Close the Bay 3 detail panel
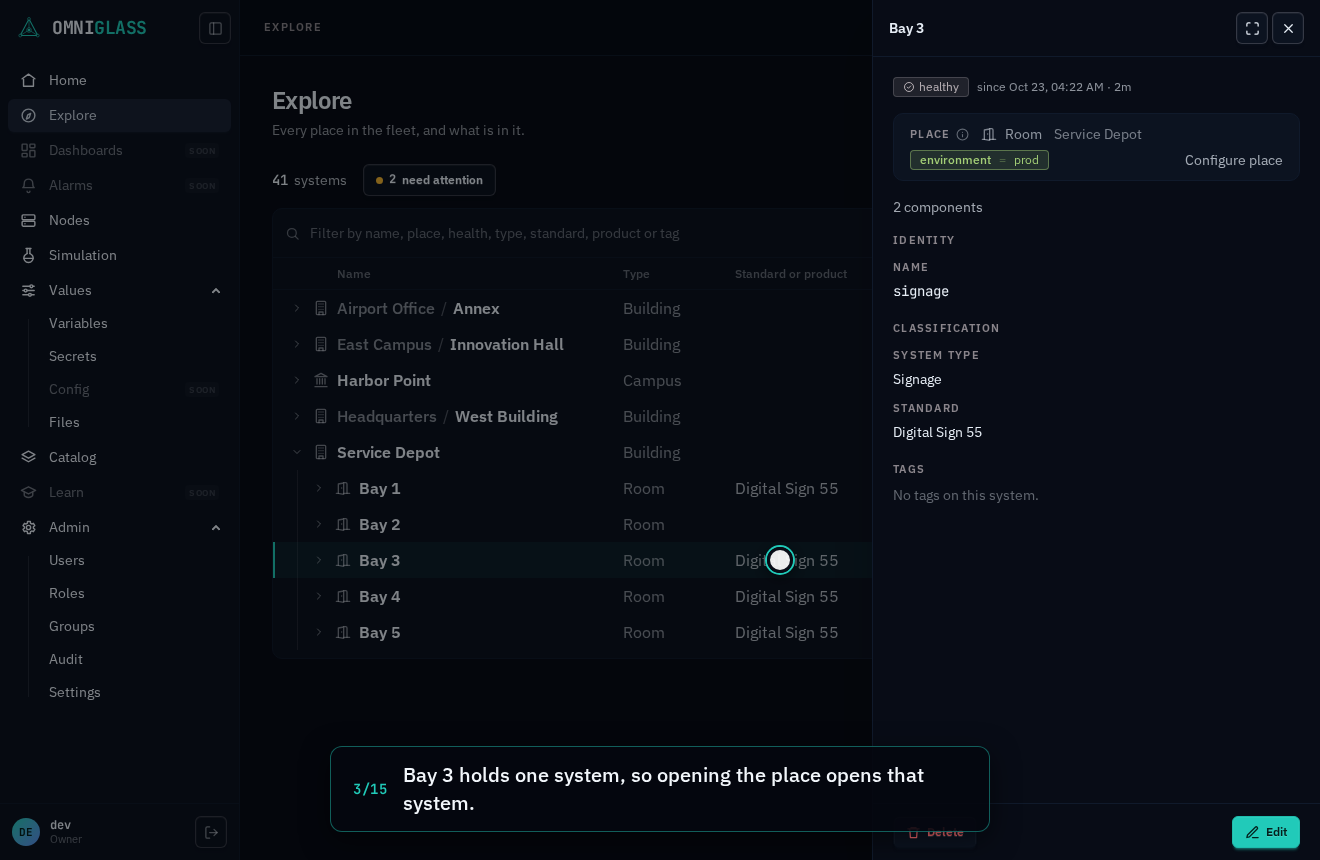The width and height of the screenshot is (1320, 860). coord(1288,28)
